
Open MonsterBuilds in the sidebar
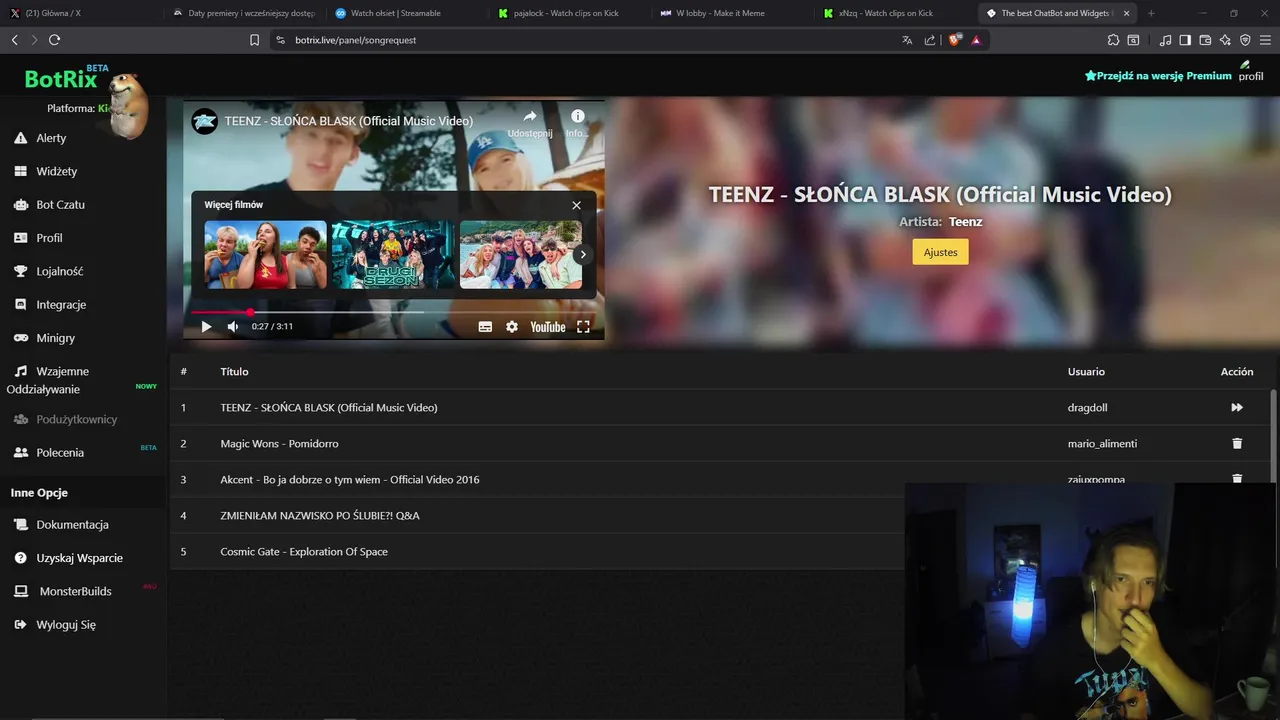(x=75, y=591)
